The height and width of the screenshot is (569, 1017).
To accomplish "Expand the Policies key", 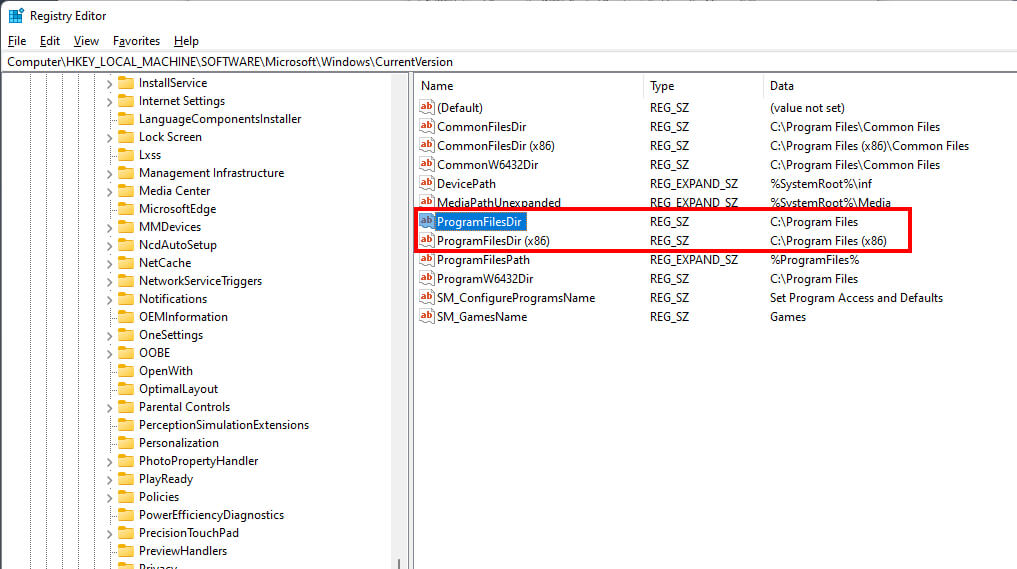I will [109, 498].
